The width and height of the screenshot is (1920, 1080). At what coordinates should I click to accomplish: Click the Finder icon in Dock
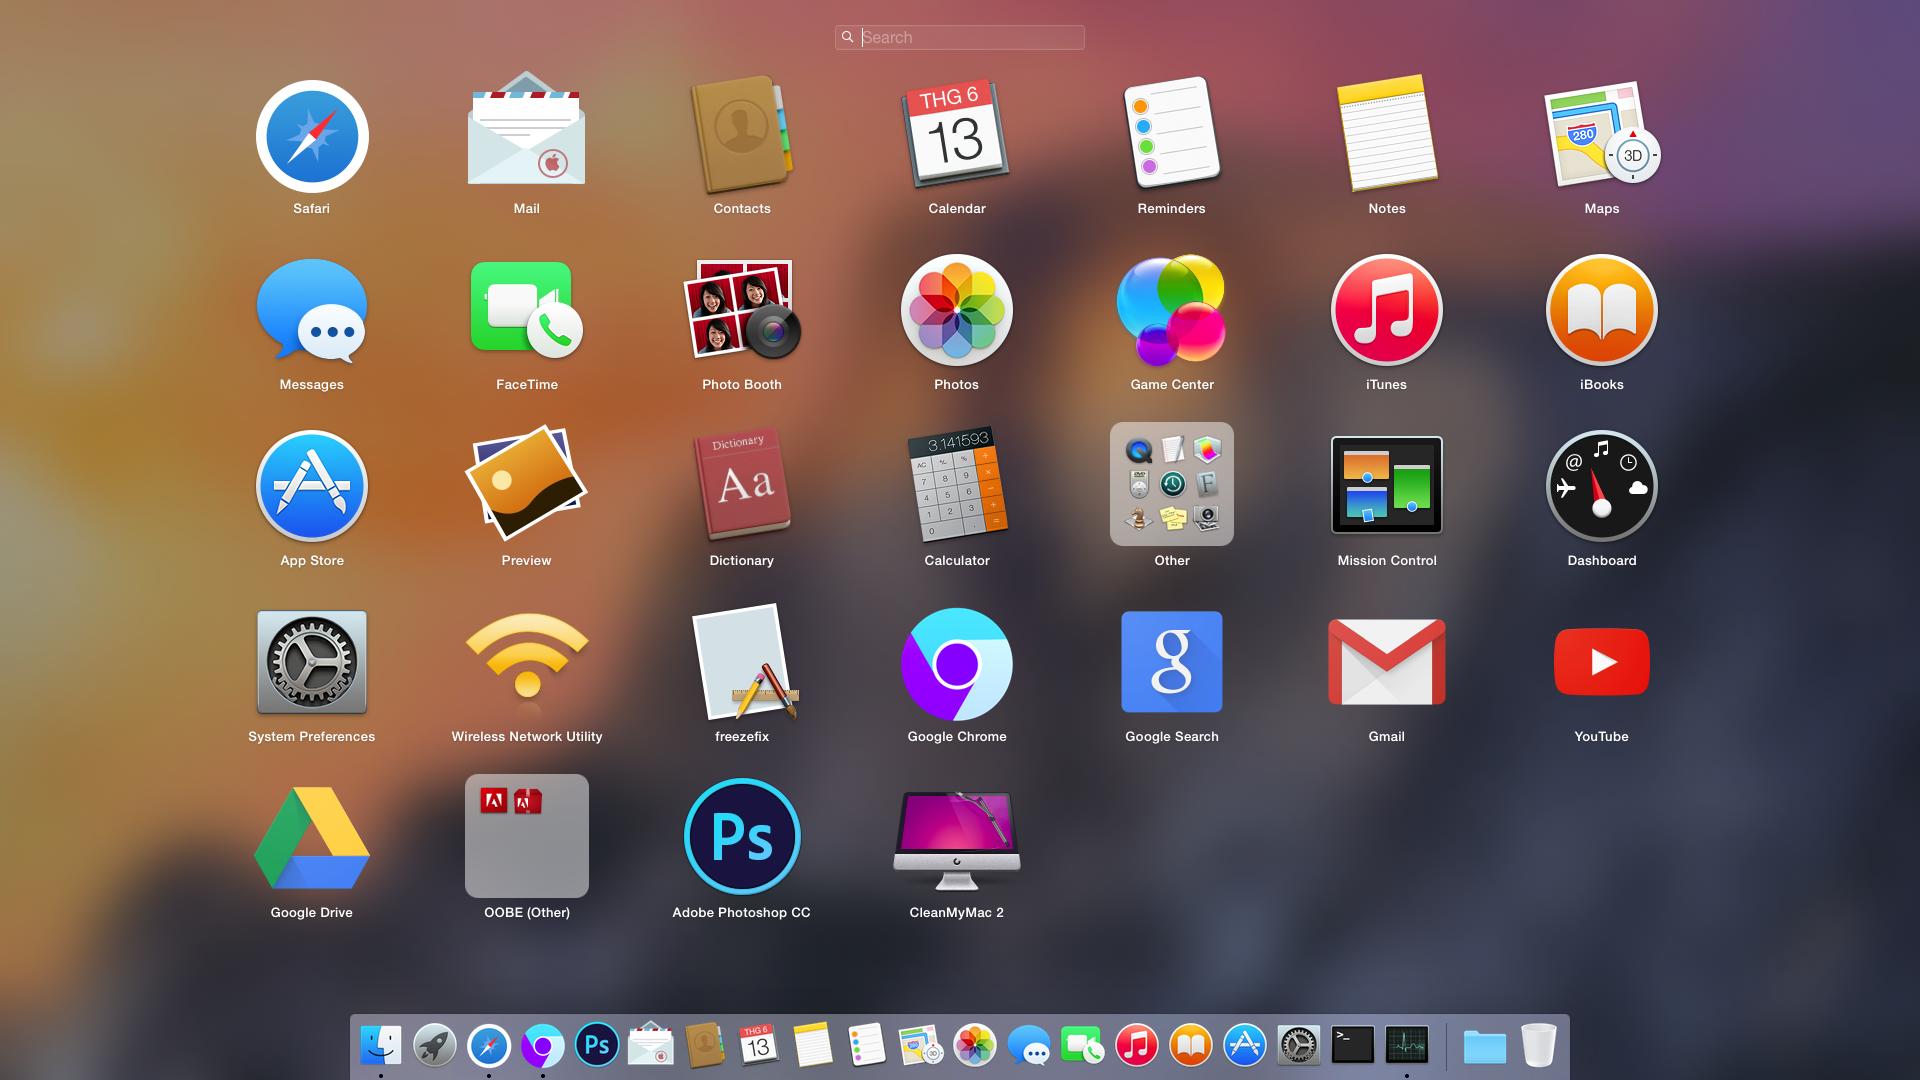[x=381, y=1046]
